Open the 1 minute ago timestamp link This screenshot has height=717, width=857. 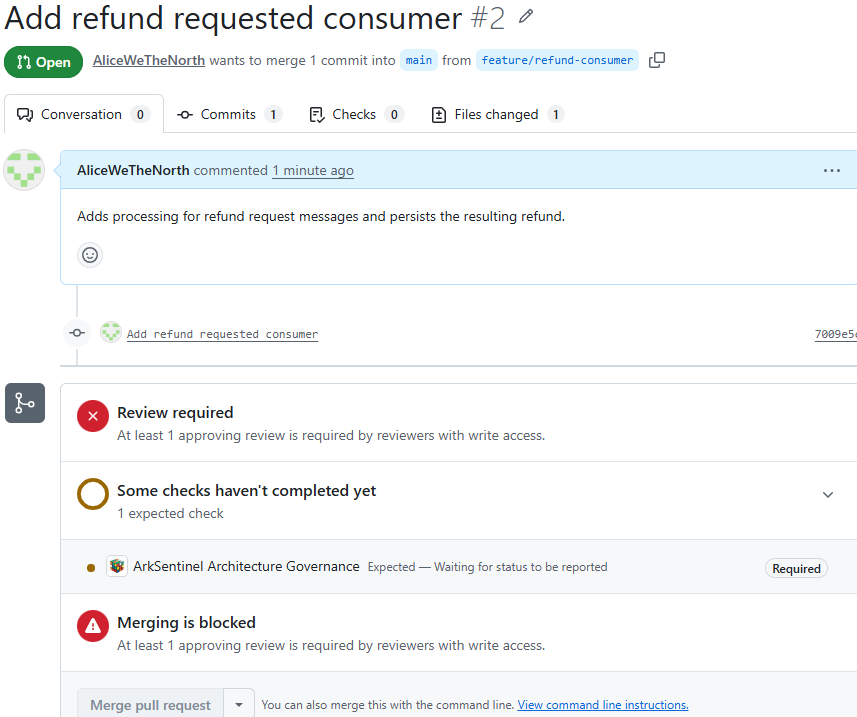tap(313, 171)
